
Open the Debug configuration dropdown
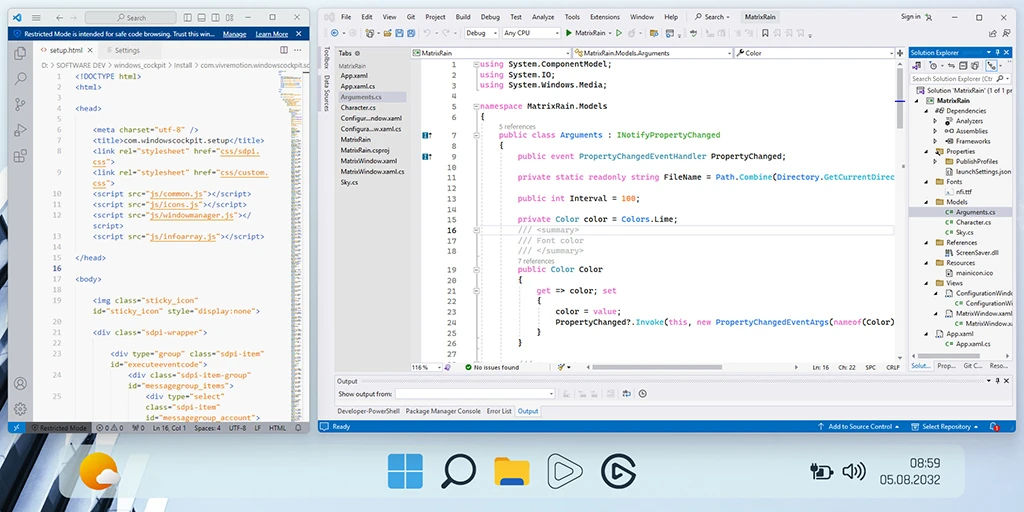coord(480,33)
